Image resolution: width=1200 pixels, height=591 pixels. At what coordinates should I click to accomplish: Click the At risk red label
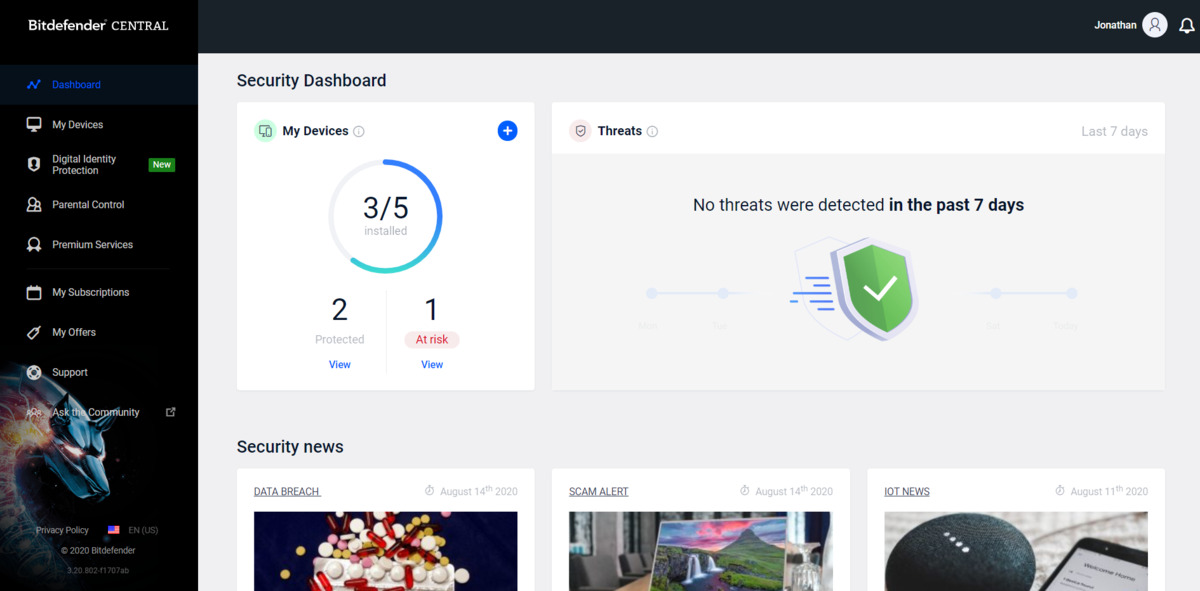coord(432,340)
